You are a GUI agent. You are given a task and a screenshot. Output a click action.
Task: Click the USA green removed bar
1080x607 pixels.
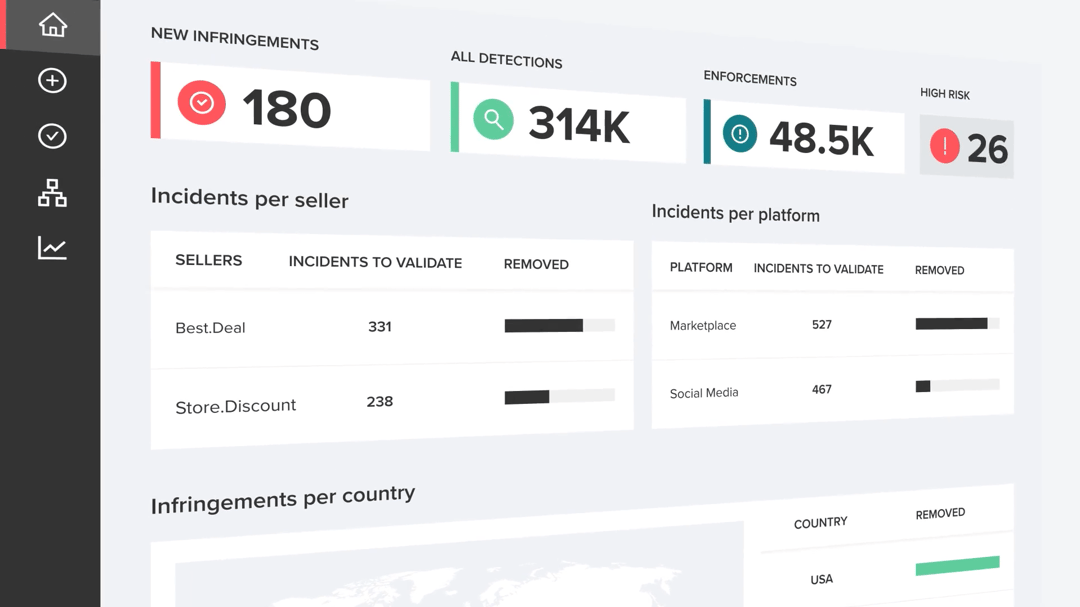click(957, 566)
